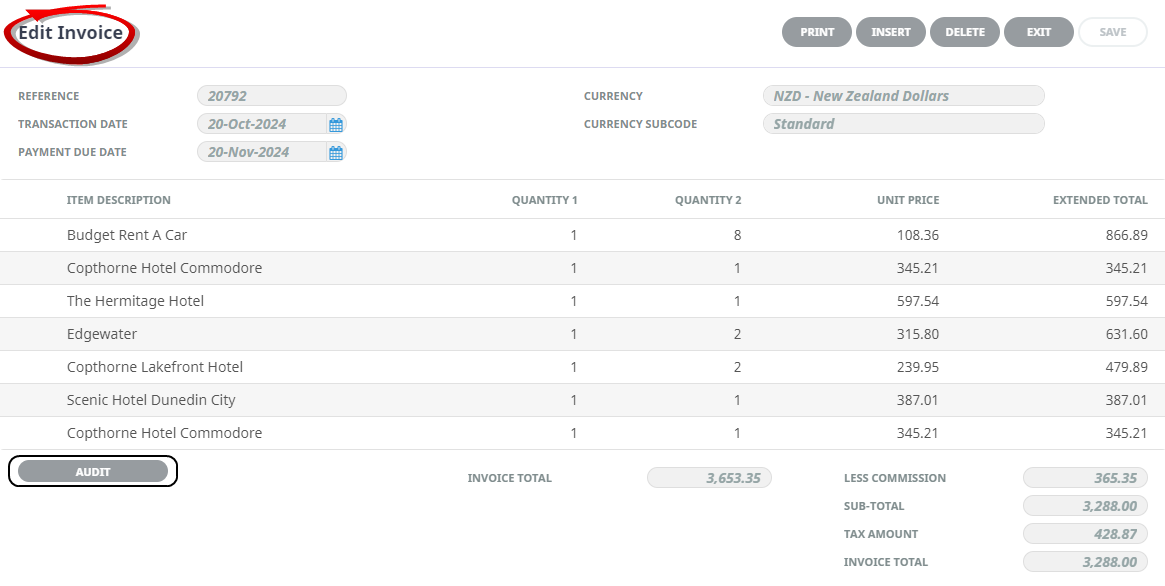The image size is (1165, 586).
Task: Select The Hermitage Hotel line item
Action: (582, 301)
